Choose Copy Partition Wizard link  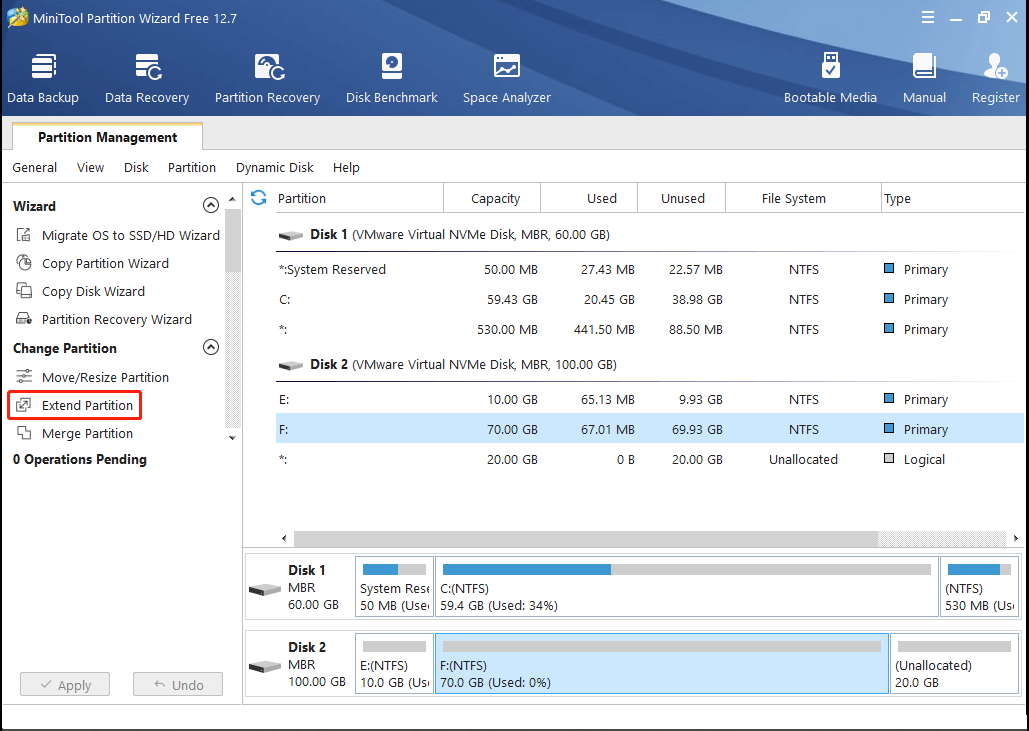click(x=105, y=263)
